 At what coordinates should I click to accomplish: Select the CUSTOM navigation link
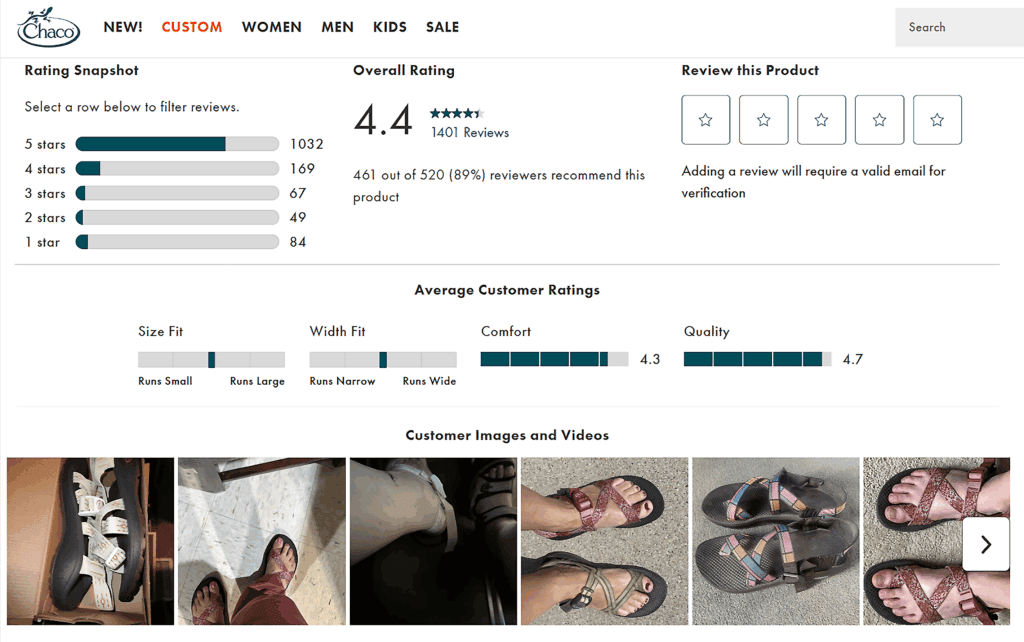point(191,27)
